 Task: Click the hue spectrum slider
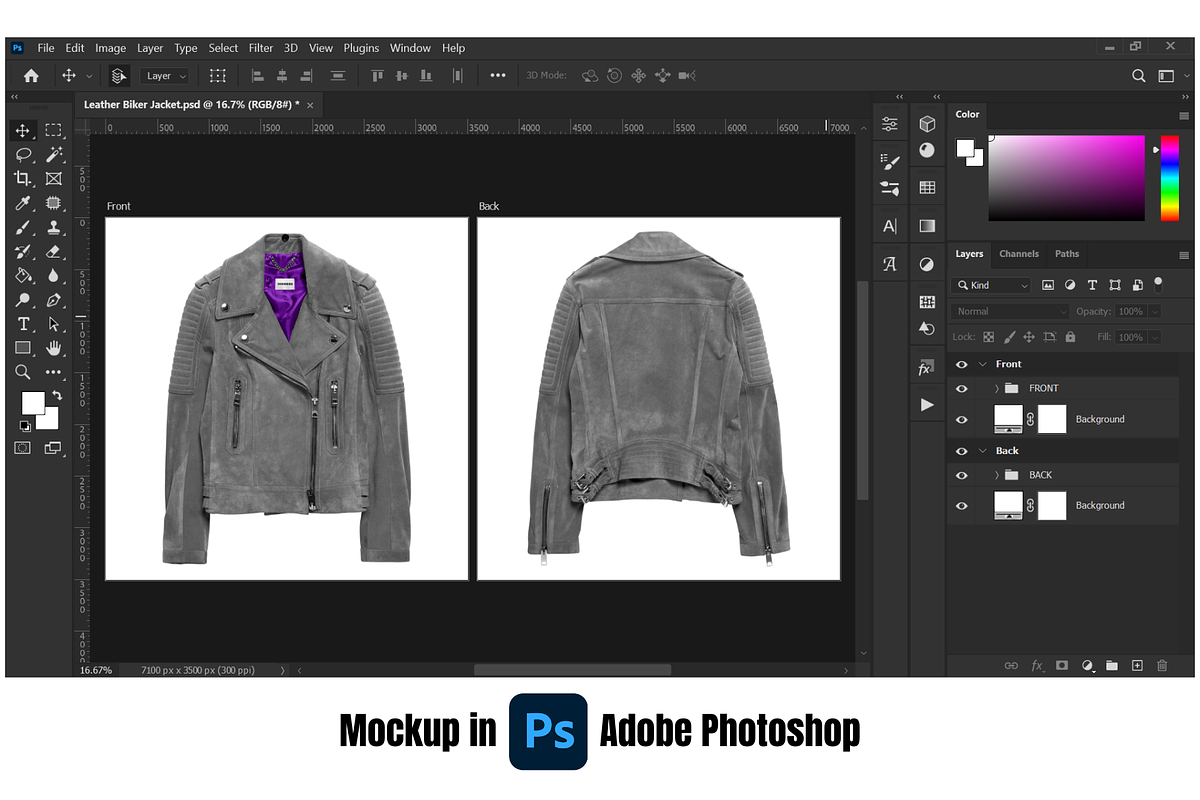1169,178
